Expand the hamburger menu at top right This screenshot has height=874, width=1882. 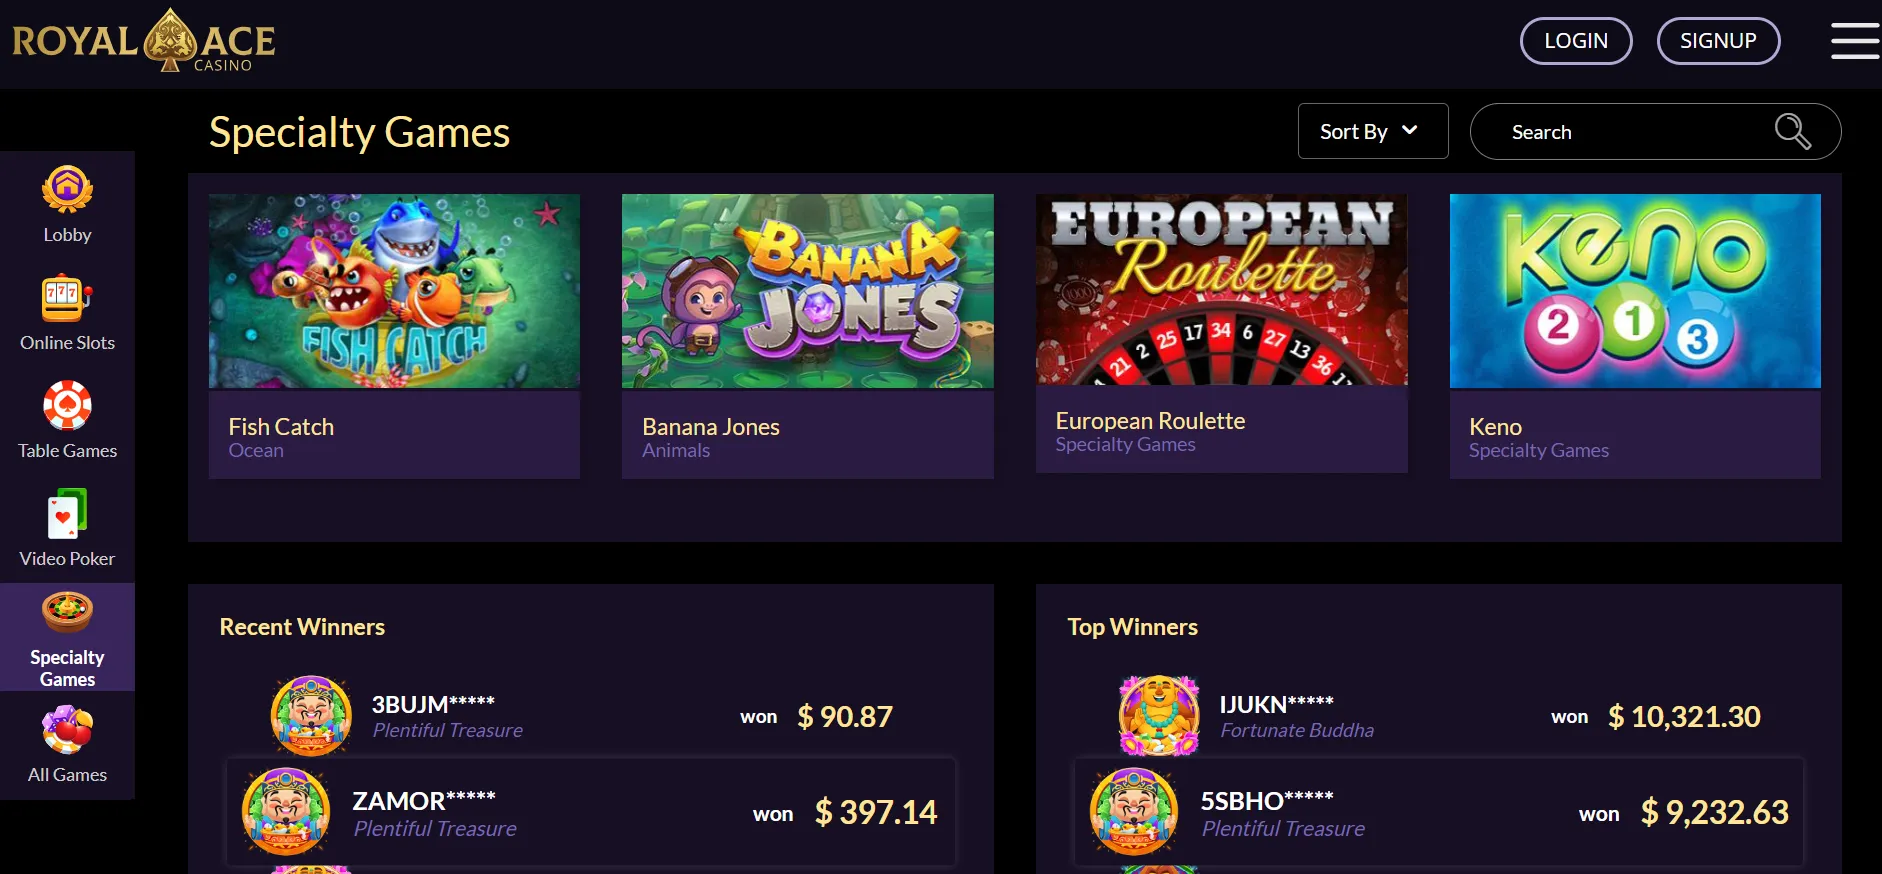point(1855,40)
